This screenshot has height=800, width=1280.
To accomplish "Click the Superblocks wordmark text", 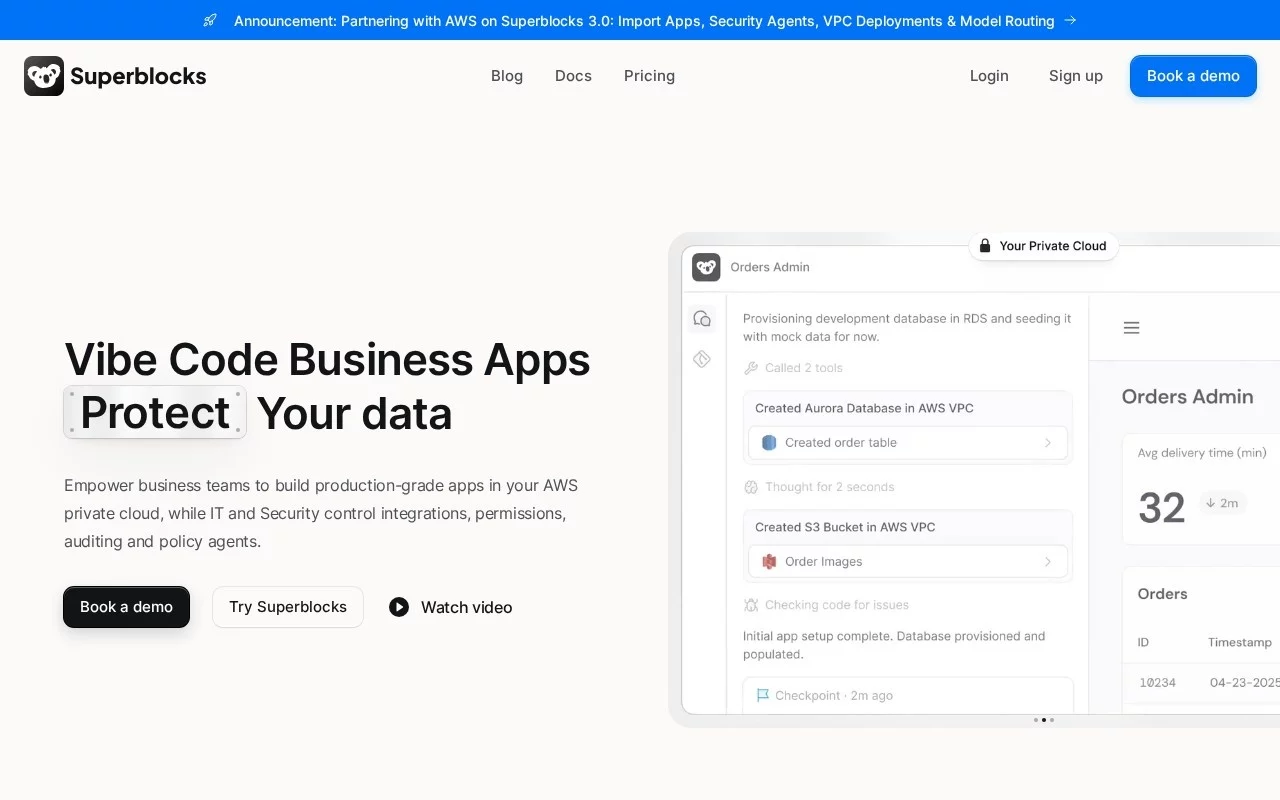I will 138,76.
